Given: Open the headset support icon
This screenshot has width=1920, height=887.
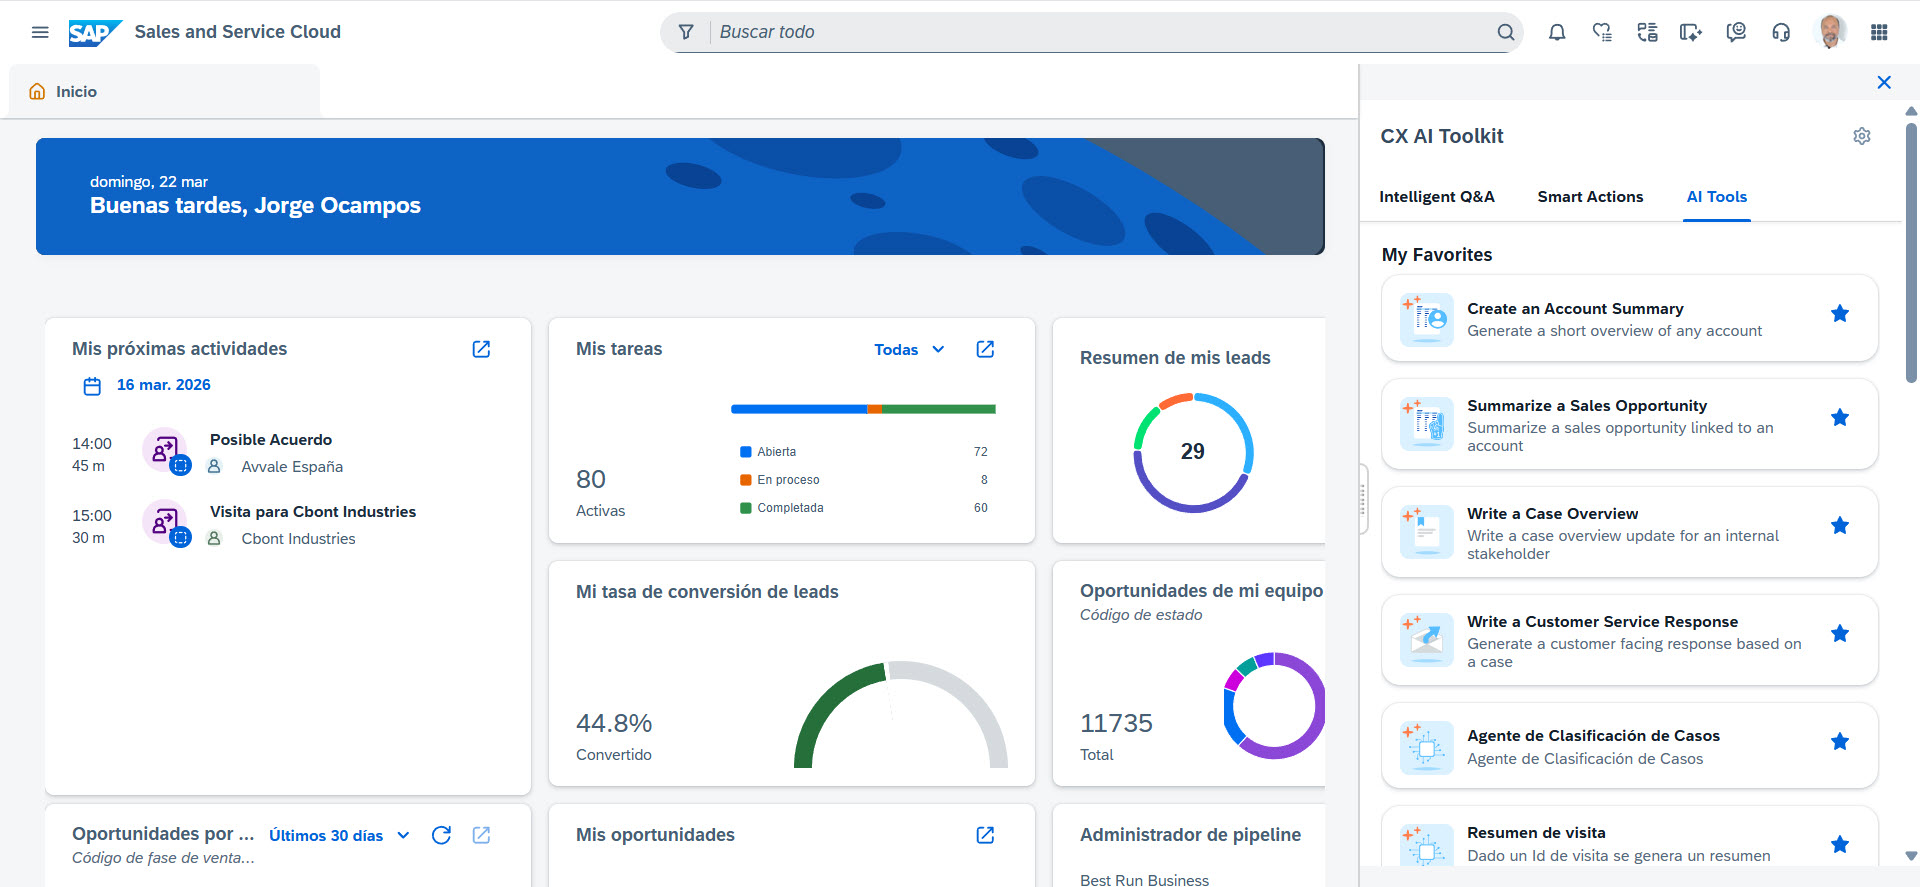Looking at the screenshot, I should tap(1781, 32).
